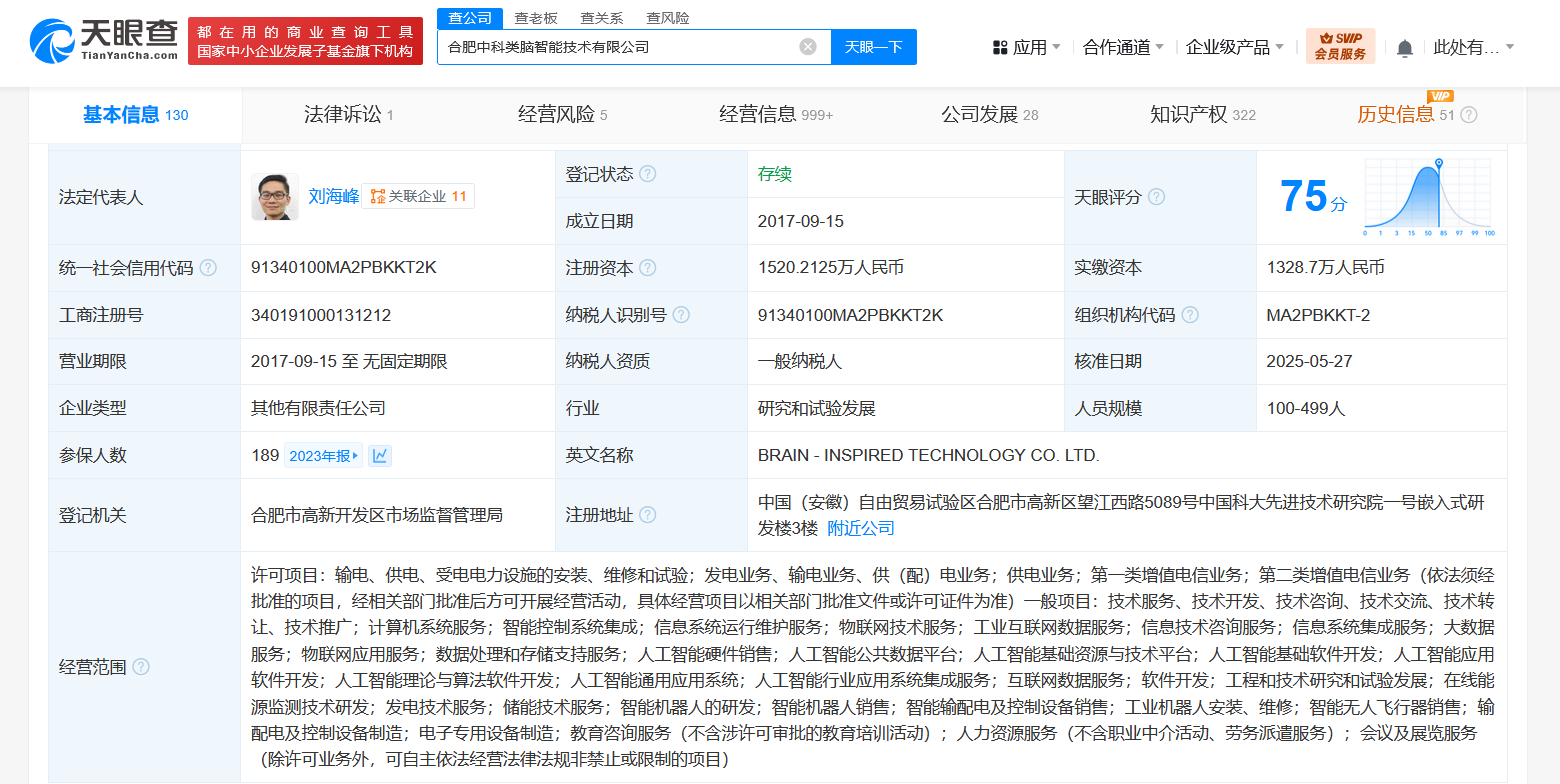Open notifications bell icon

(1404, 48)
